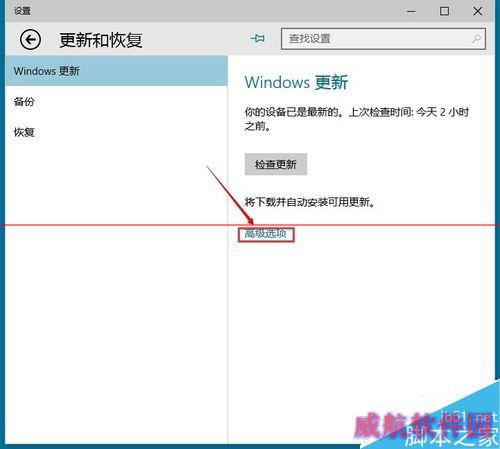Open the 高级选项 link
The height and width of the screenshot is (449, 500).
coord(266,234)
